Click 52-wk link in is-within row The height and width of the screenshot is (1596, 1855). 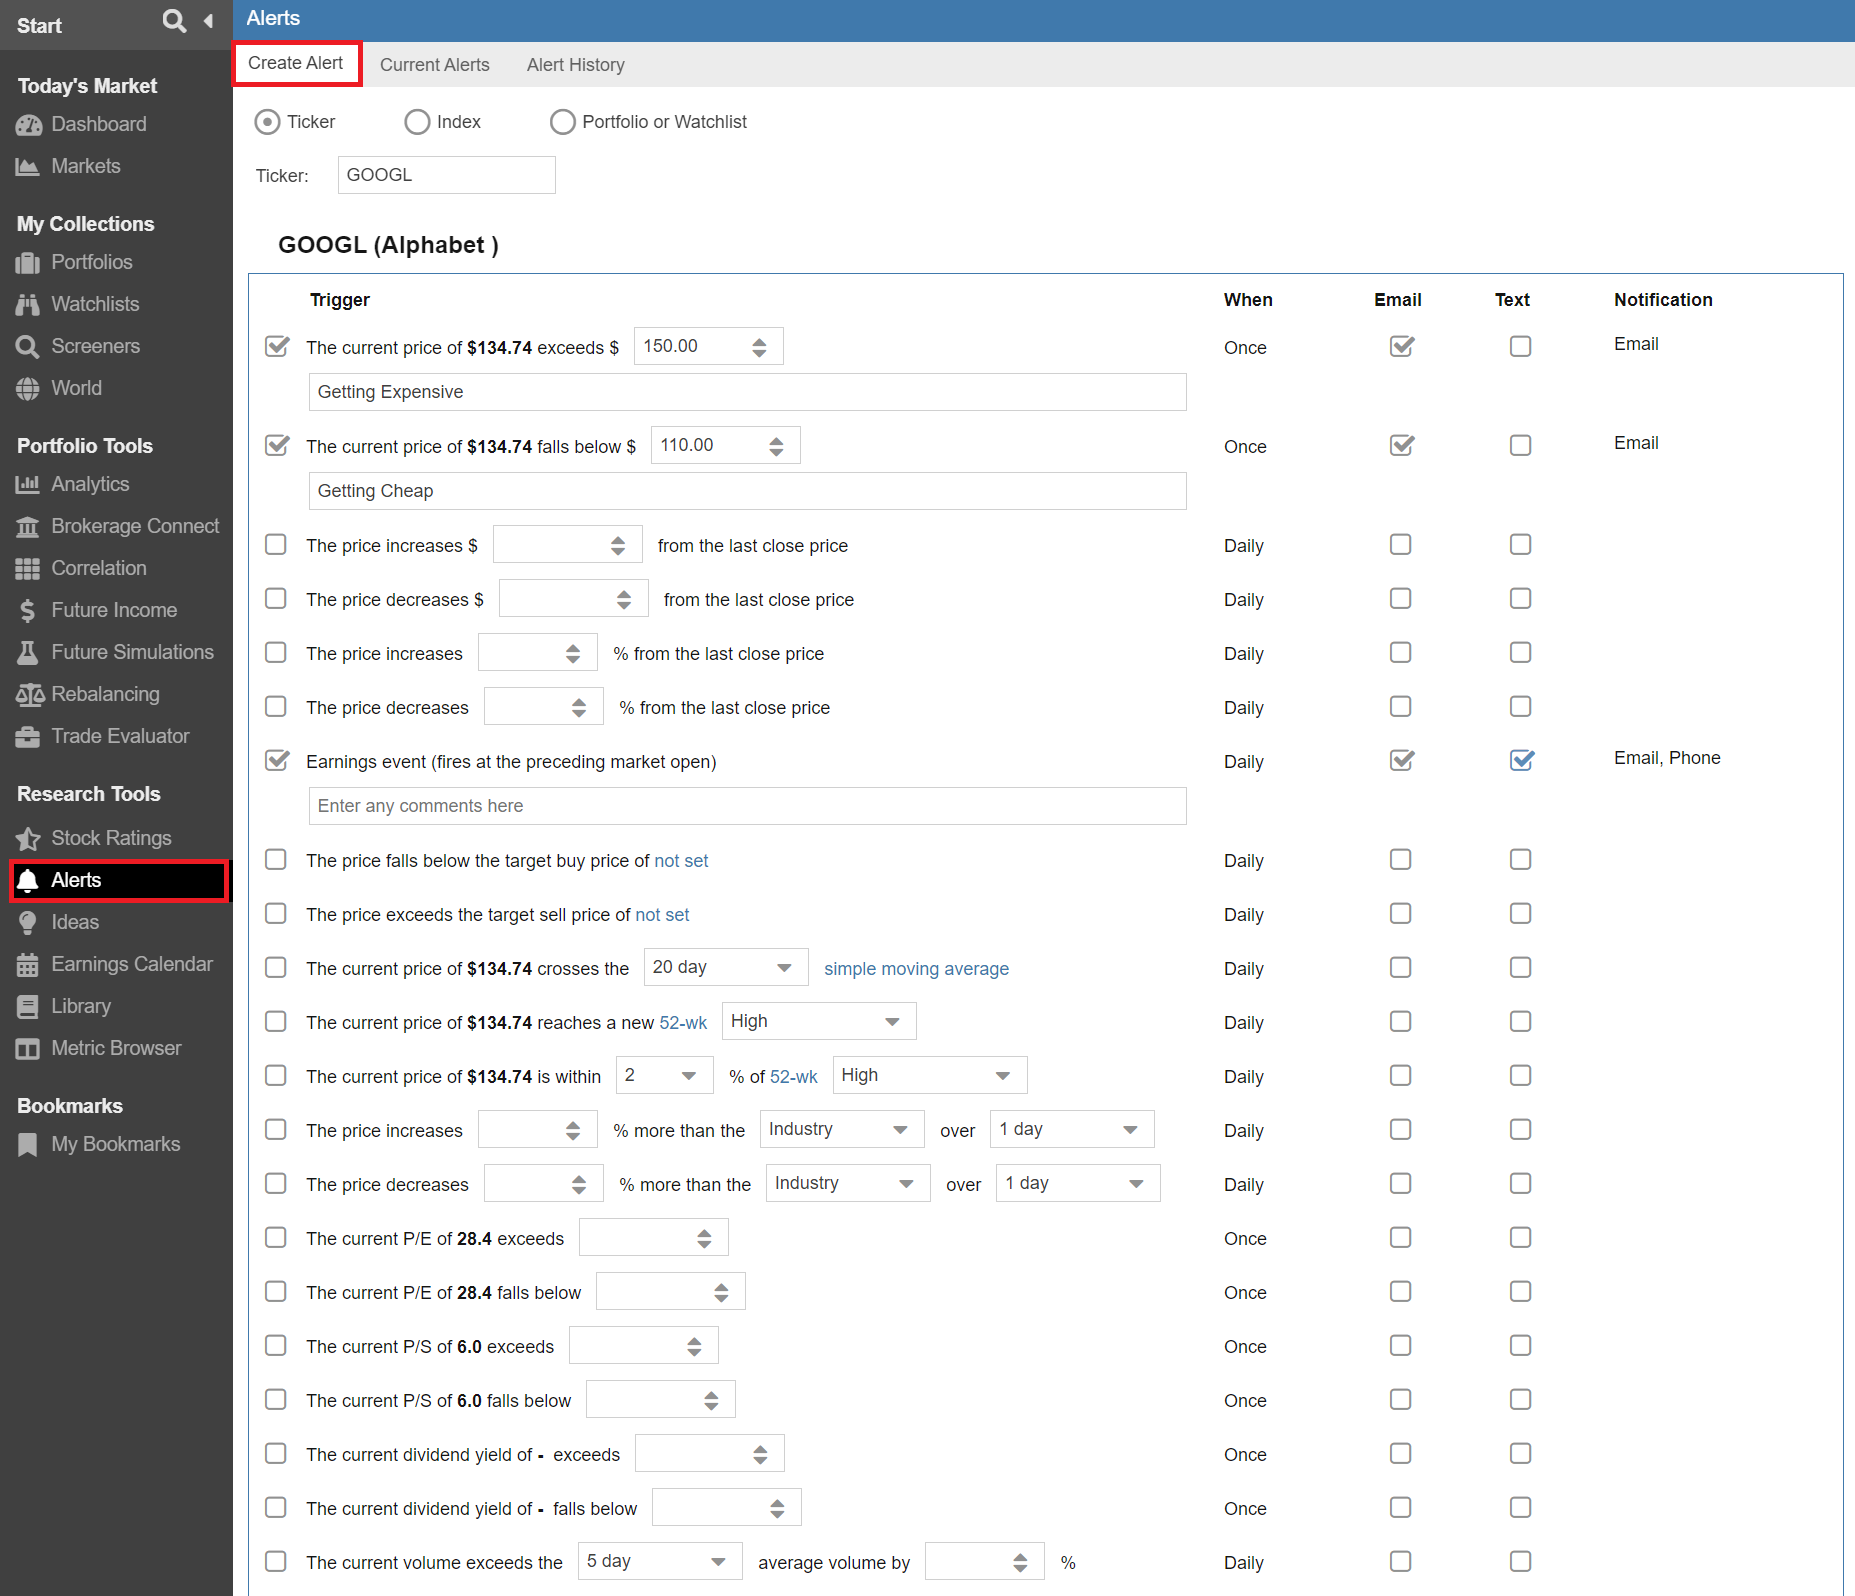794,1077
